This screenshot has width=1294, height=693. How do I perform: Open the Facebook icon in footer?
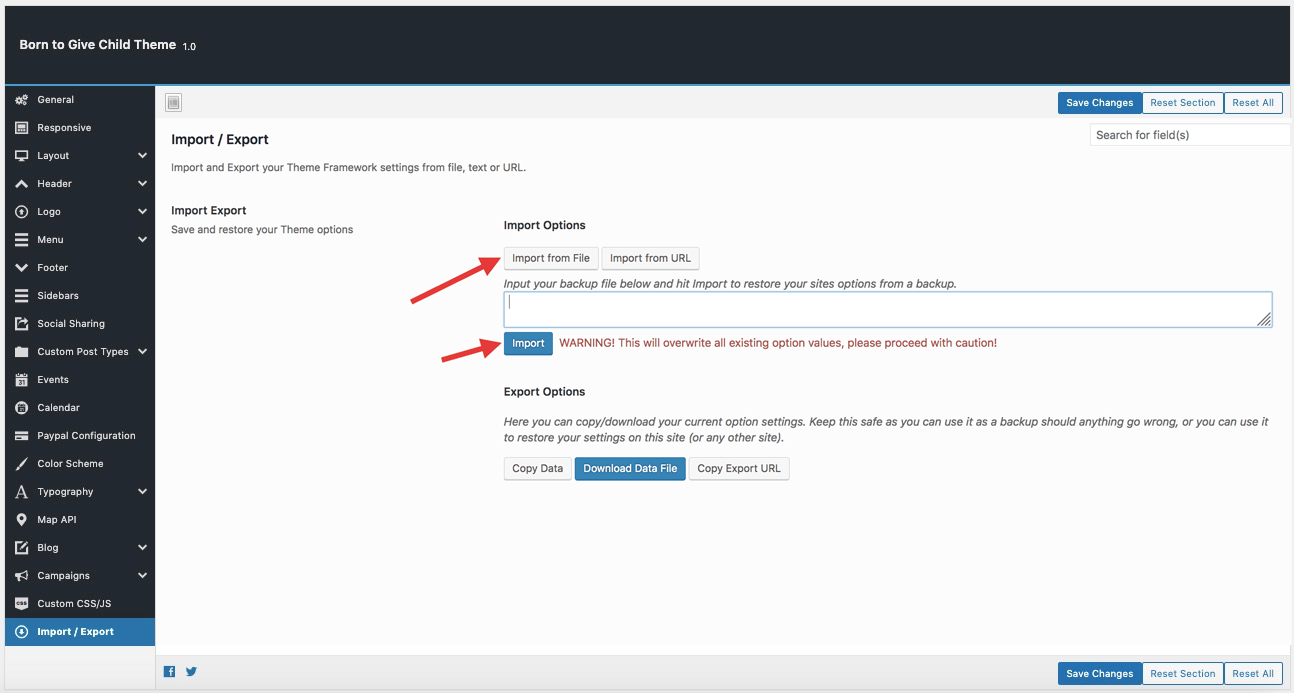169,672
